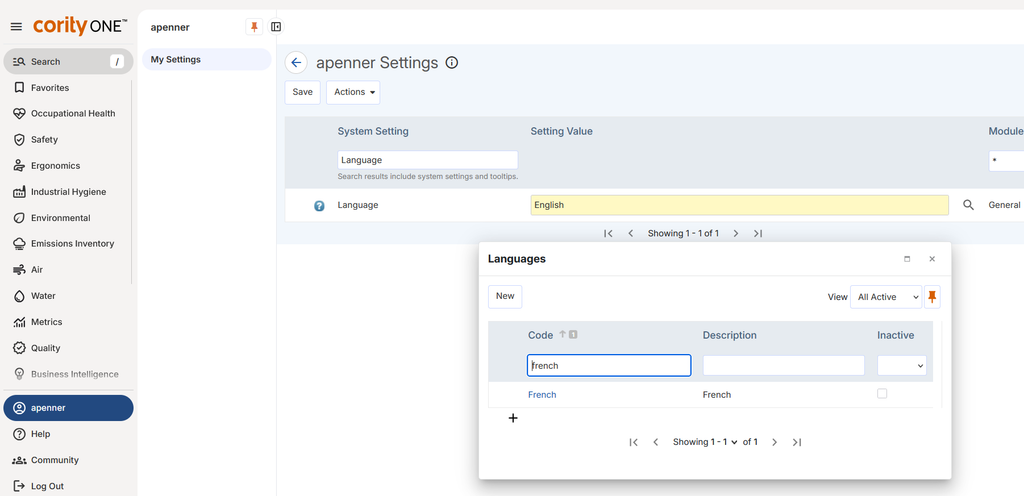Screen dimensions: 1024x496
Task: Click the Save button
Action: pos(302,92)
